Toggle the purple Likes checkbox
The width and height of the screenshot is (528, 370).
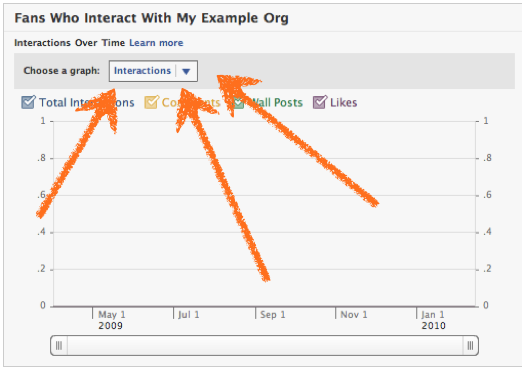point(320,102)
